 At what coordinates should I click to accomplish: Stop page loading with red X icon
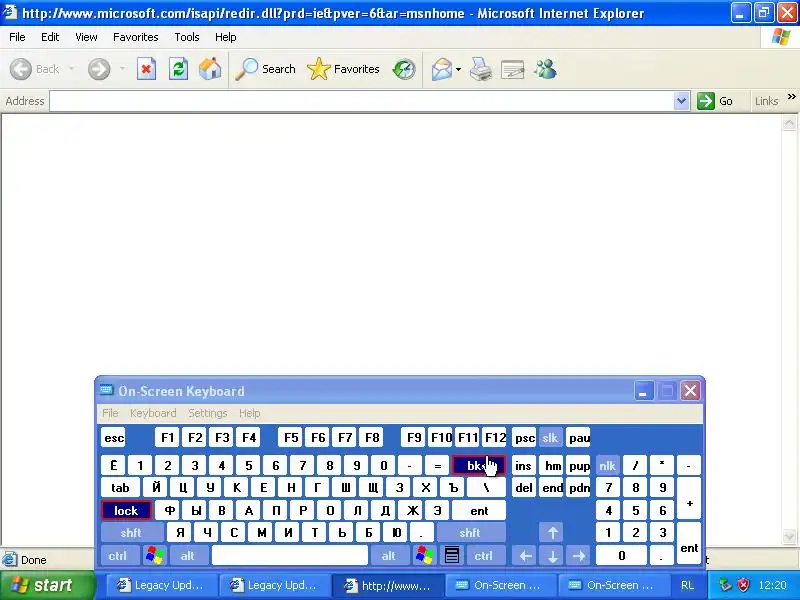[146, 69]
